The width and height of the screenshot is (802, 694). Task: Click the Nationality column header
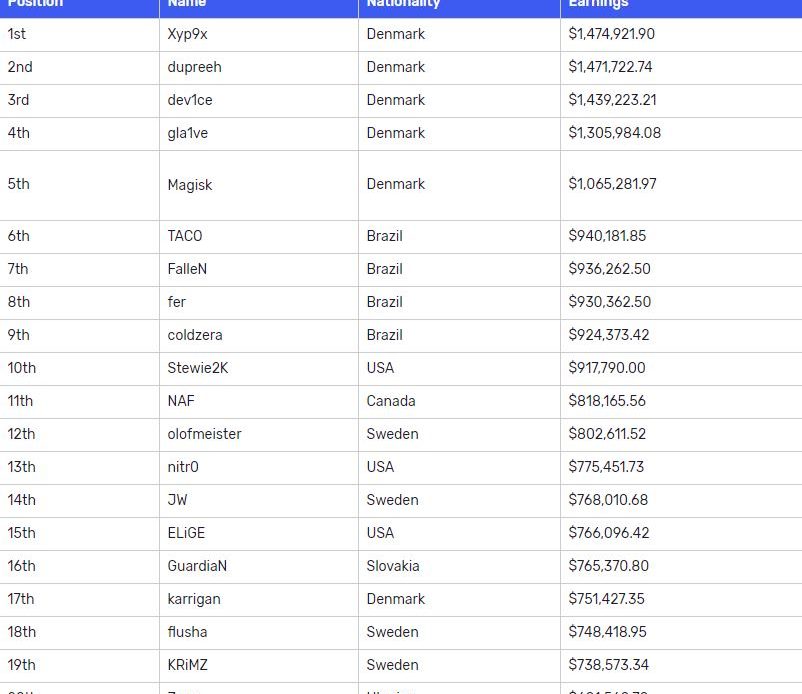click(403, 5)
